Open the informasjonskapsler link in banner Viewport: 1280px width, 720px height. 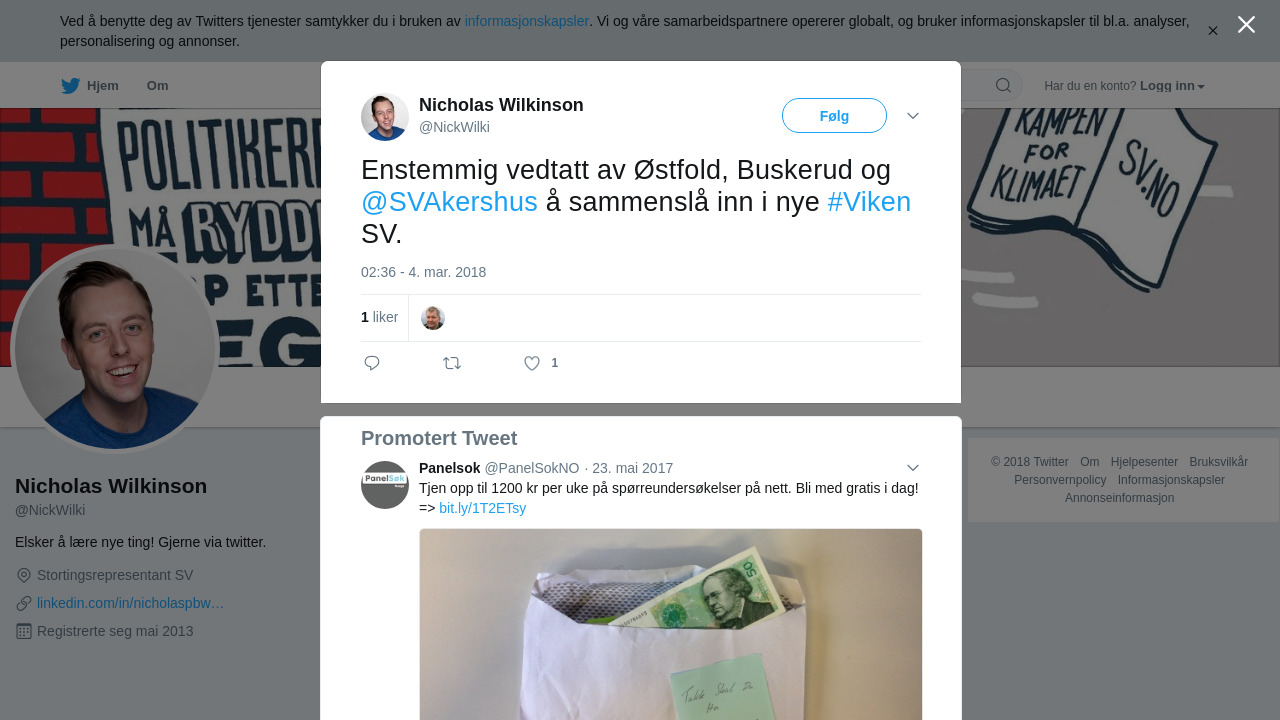(527, 21)
